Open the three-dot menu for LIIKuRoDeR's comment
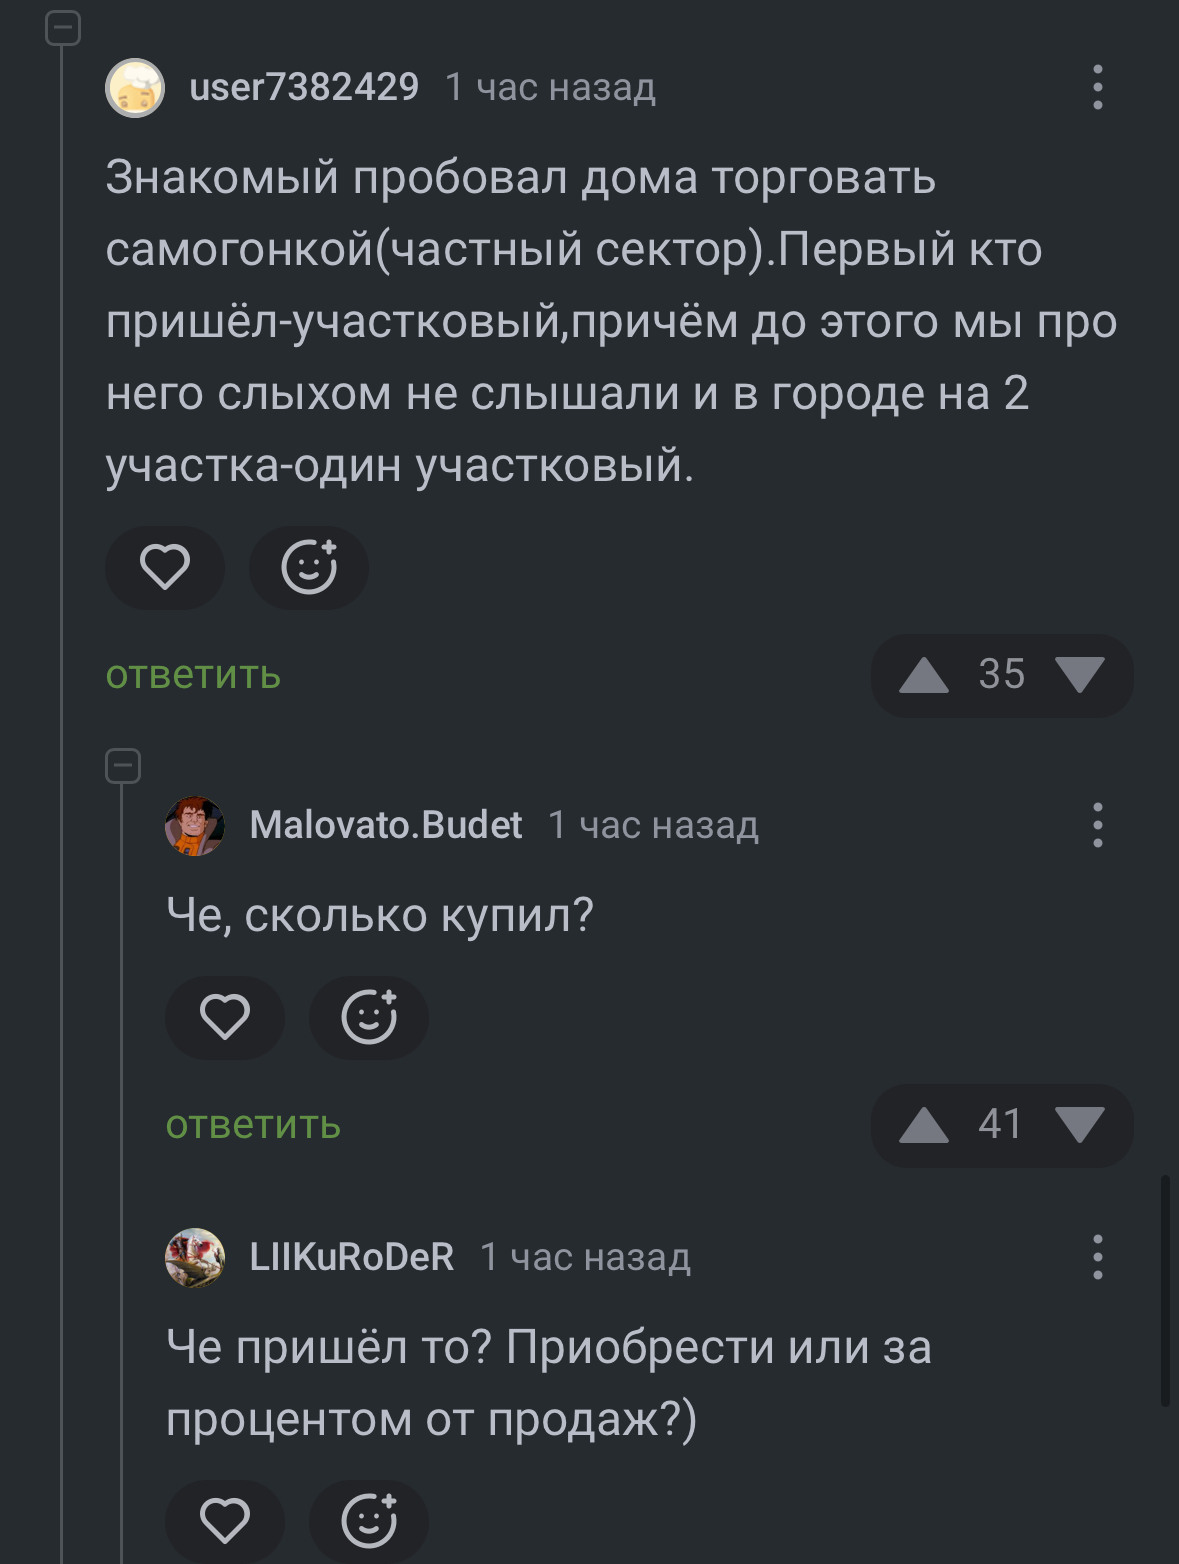 click(x=1097, y=1257)
